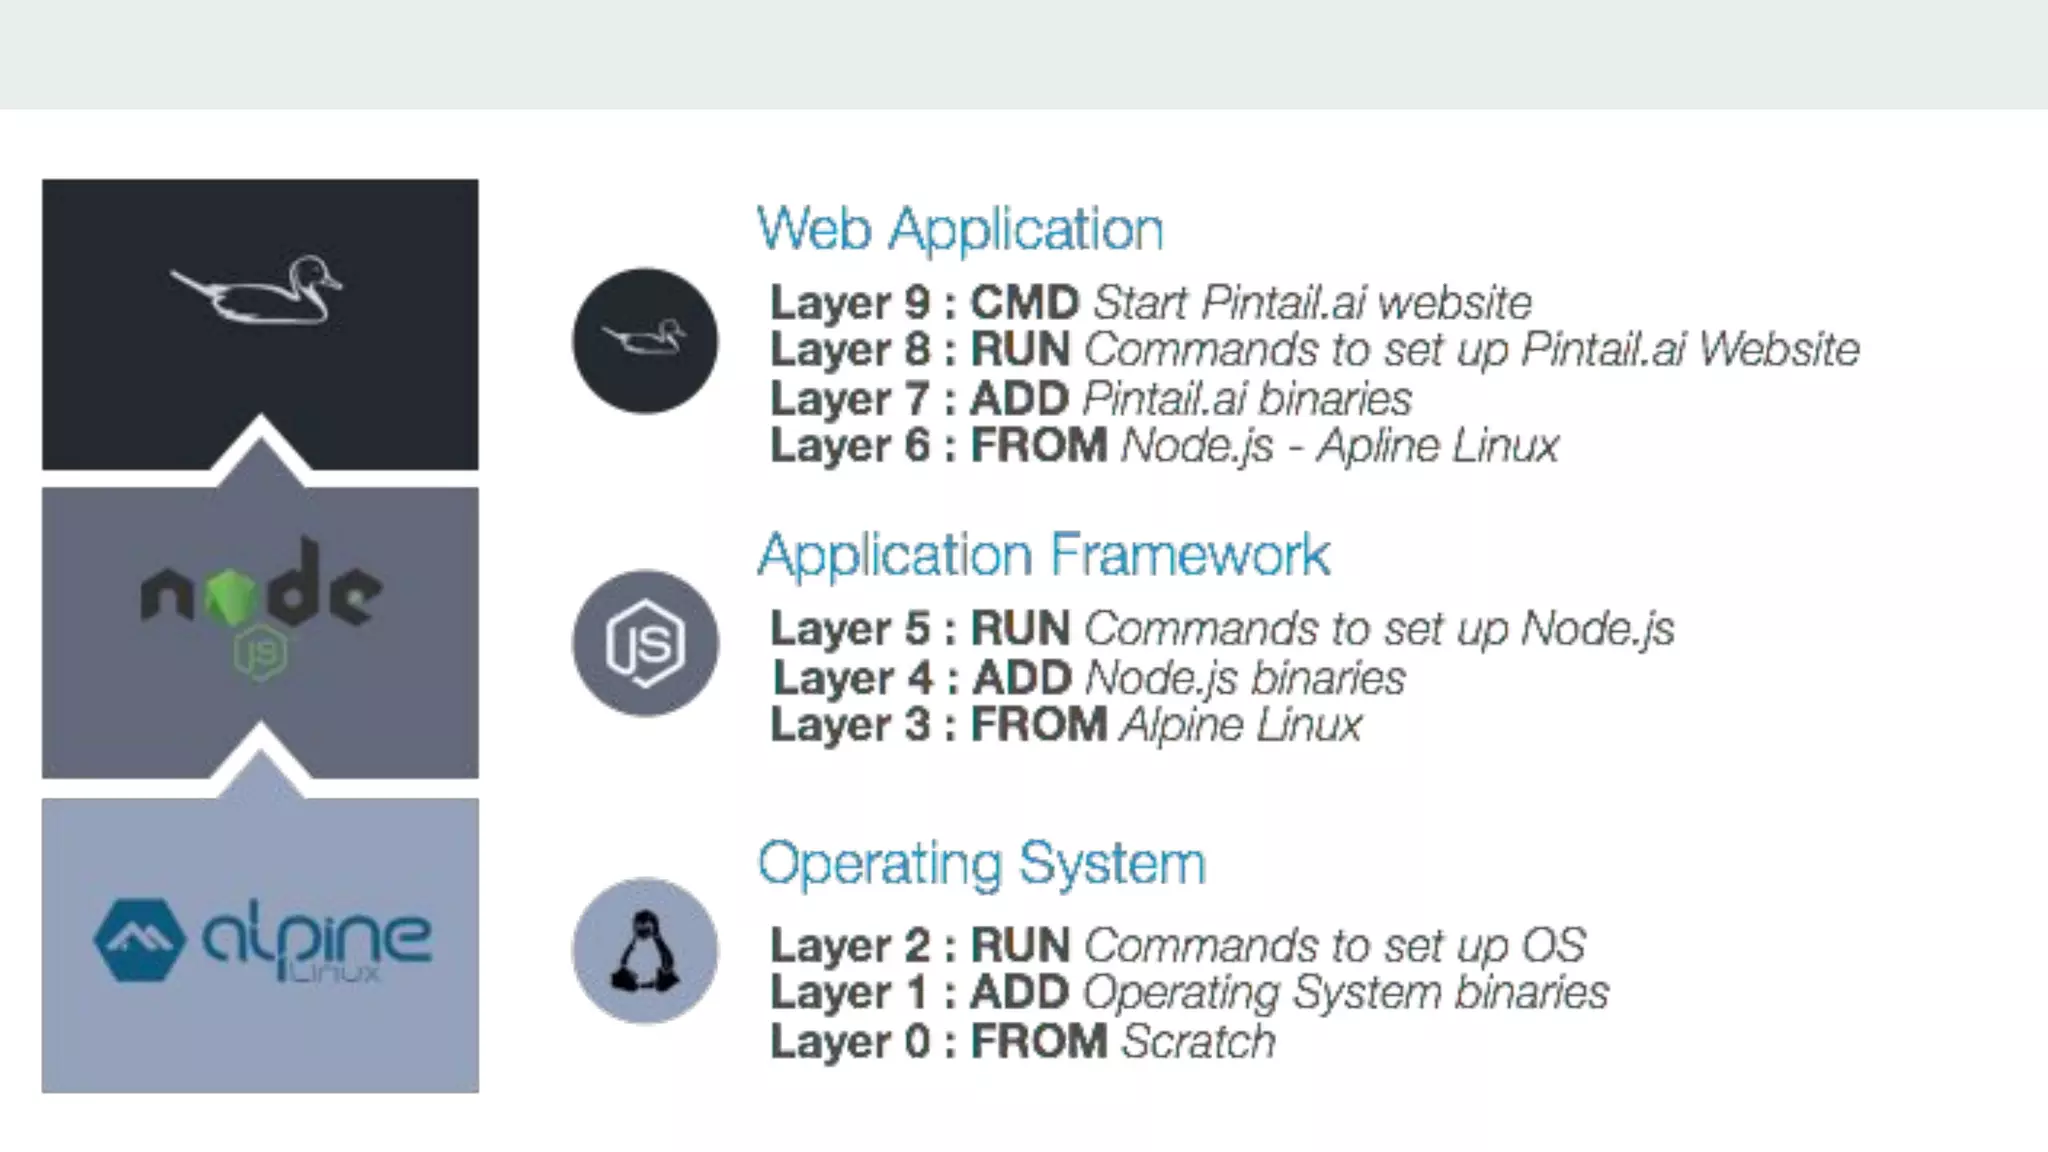Click the green JS hexagon under node logo
Image resolution: width=2048 pixels, height=1152 pixels.
[260, 653]
